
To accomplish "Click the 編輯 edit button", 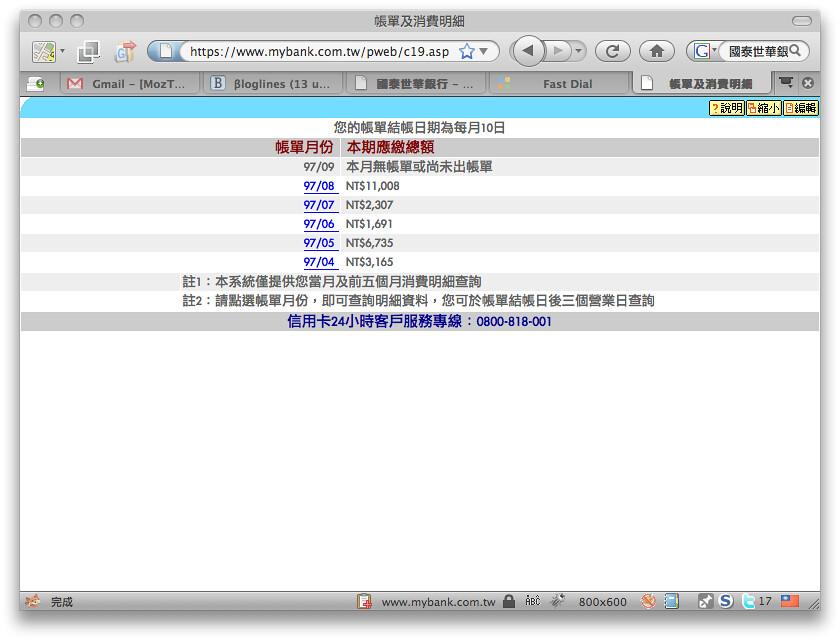I will 800,108.
